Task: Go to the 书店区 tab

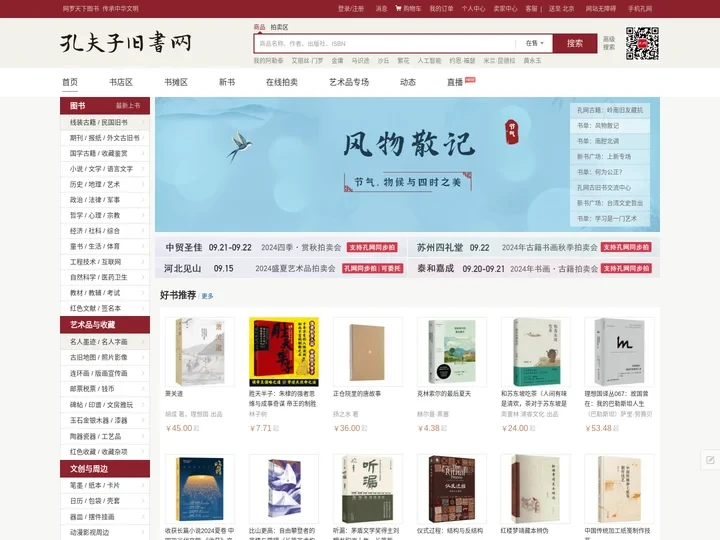Action: (121, 82)
